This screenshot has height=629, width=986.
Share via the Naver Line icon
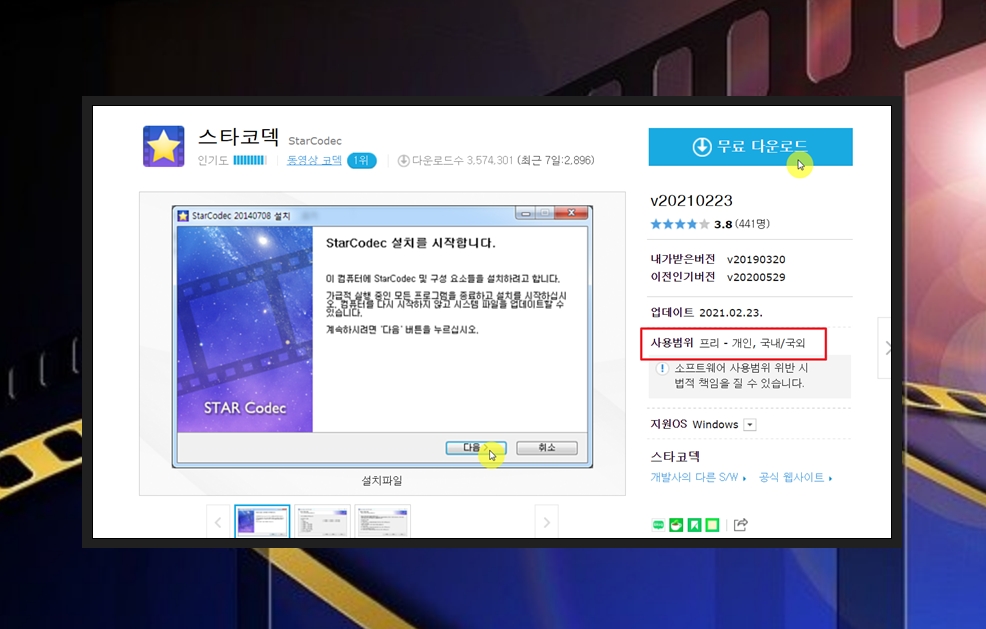[658, 525]
